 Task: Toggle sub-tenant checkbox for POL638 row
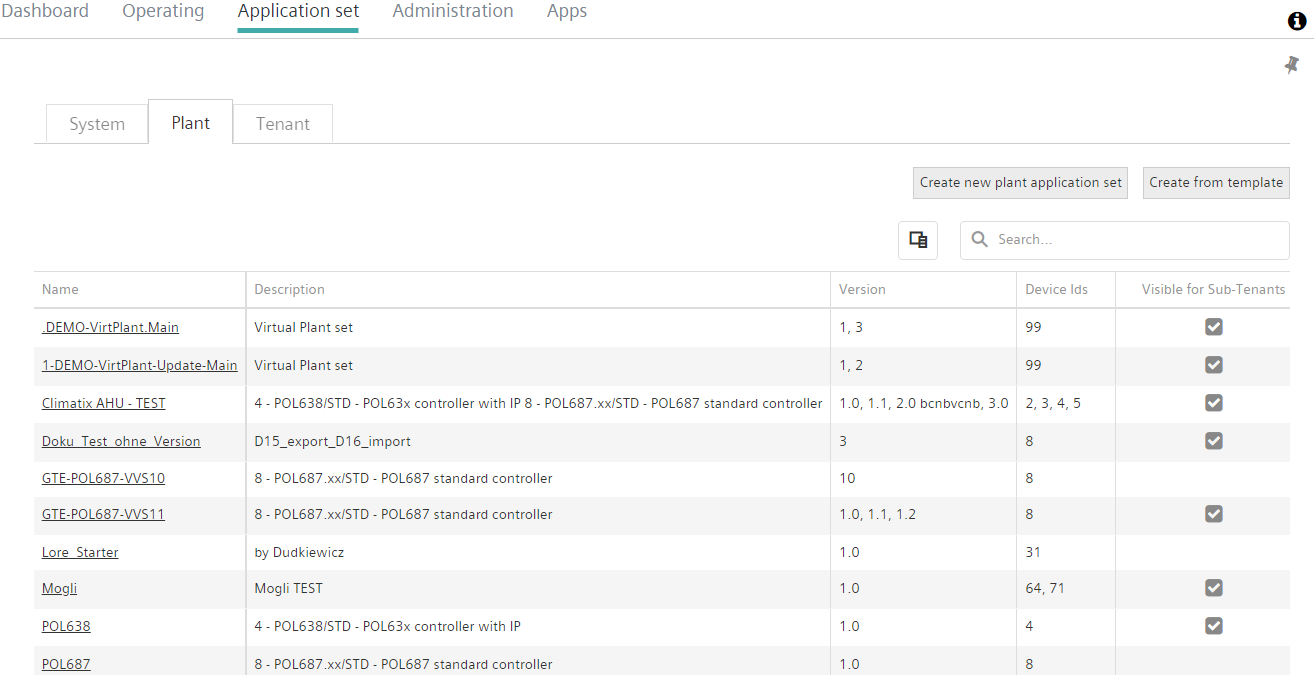[1213, 626]
